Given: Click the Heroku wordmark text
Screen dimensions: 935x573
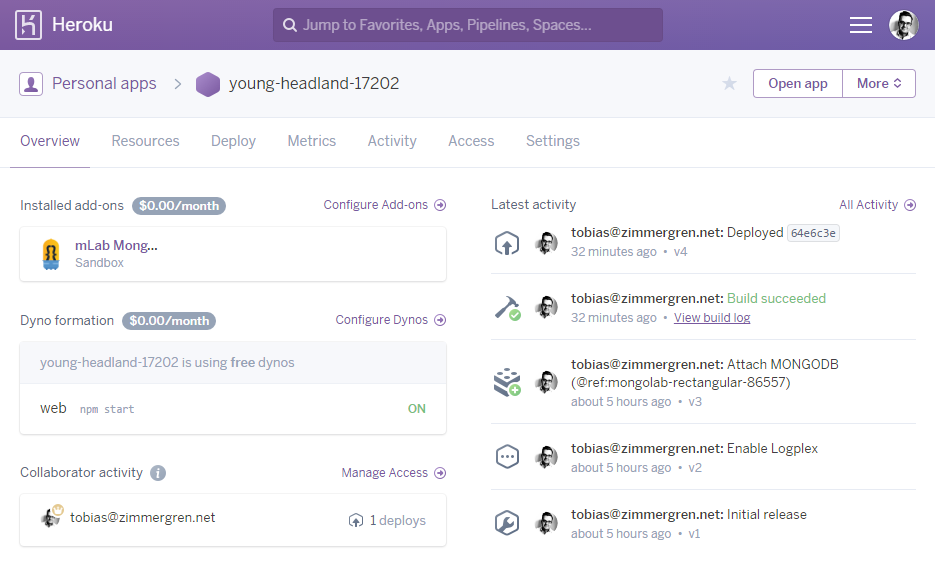Looking at the screenshot, I should (82, 25).
